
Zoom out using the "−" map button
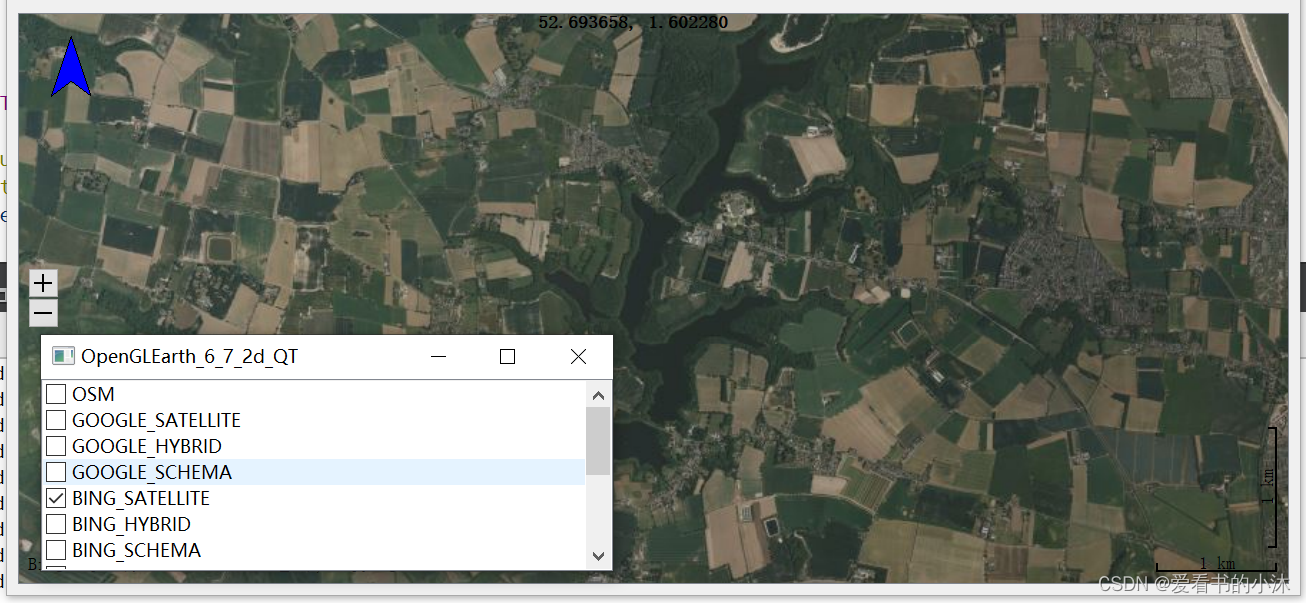click(43, 313)
